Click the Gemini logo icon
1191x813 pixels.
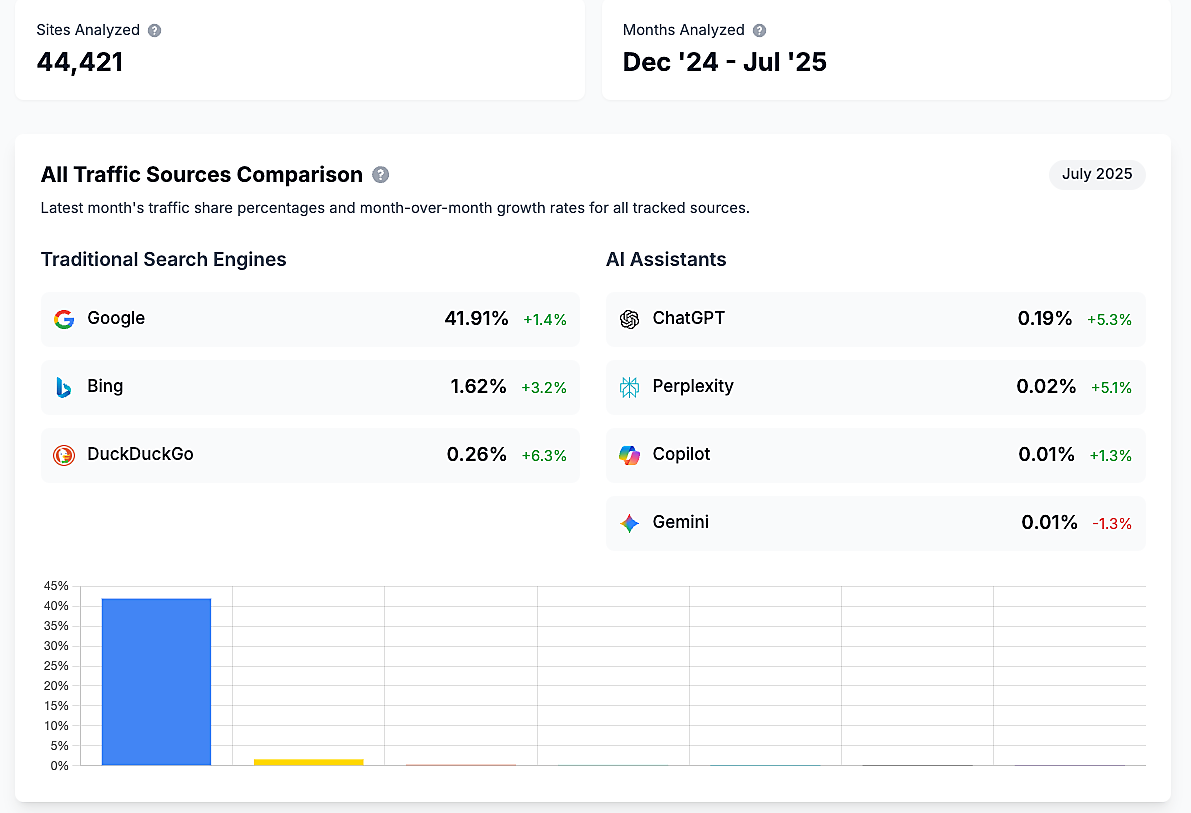click(629, 523)
